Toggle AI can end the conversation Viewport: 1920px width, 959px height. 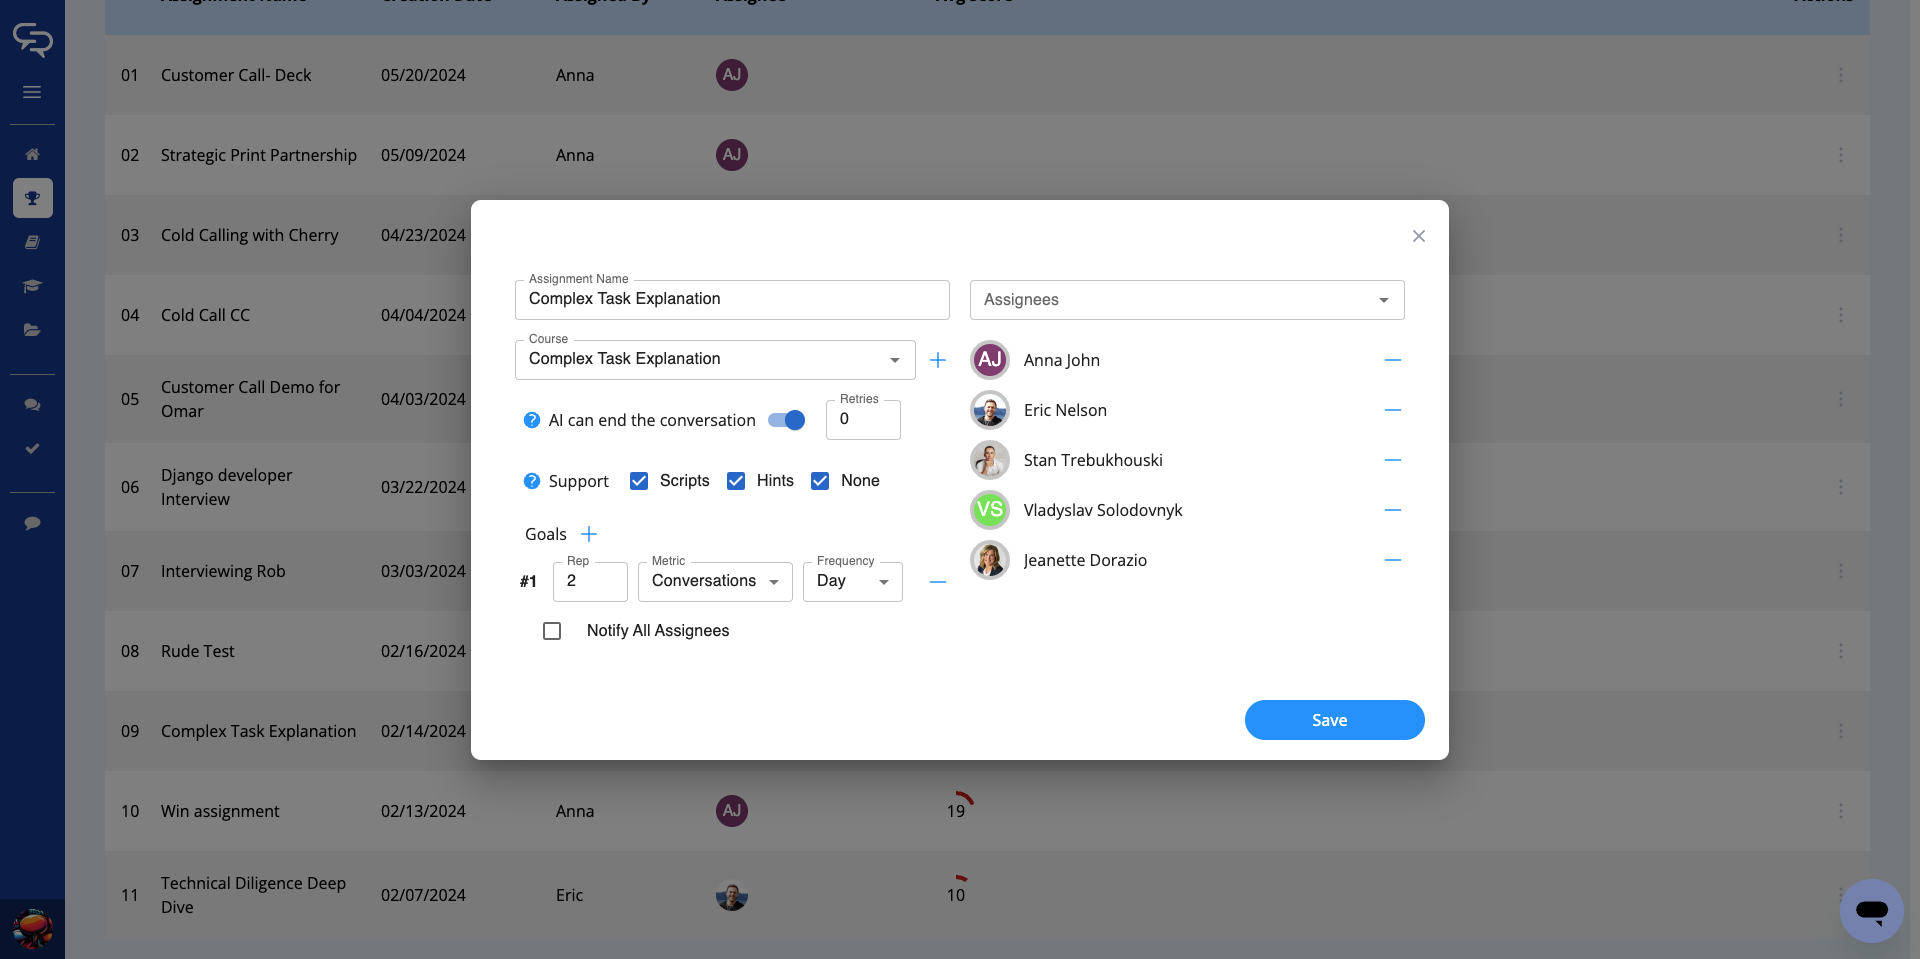click(786, 420)
